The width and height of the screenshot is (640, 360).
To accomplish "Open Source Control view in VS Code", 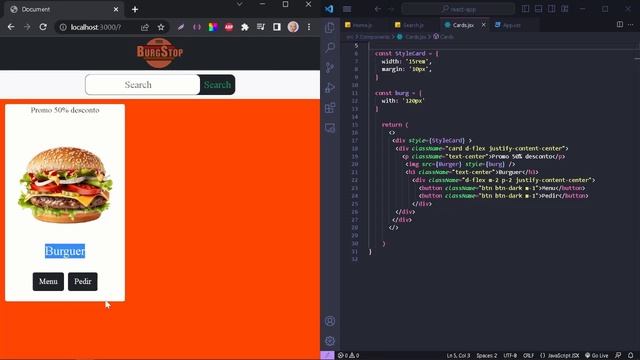I will 330,67.
